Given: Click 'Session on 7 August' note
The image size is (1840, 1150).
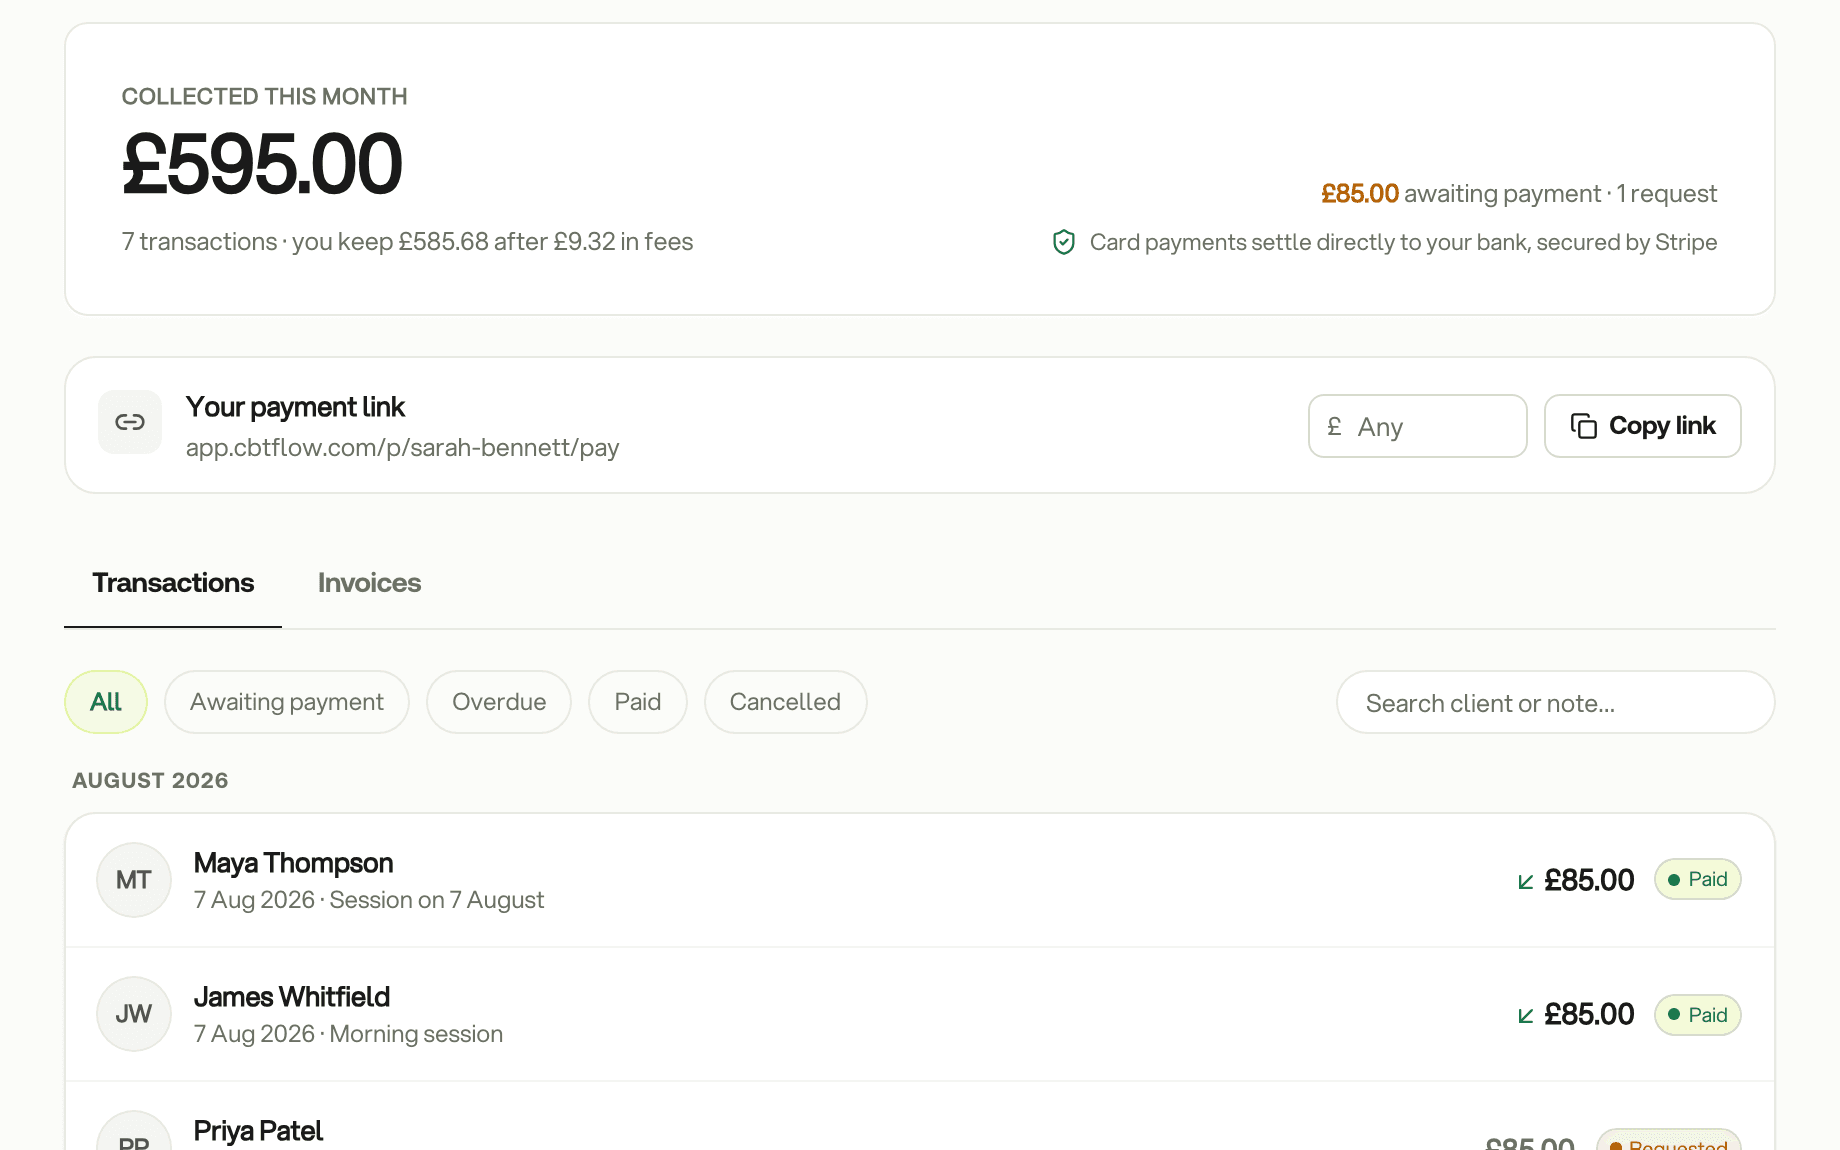Looking at the screenshot, I should tap(437, 900).
